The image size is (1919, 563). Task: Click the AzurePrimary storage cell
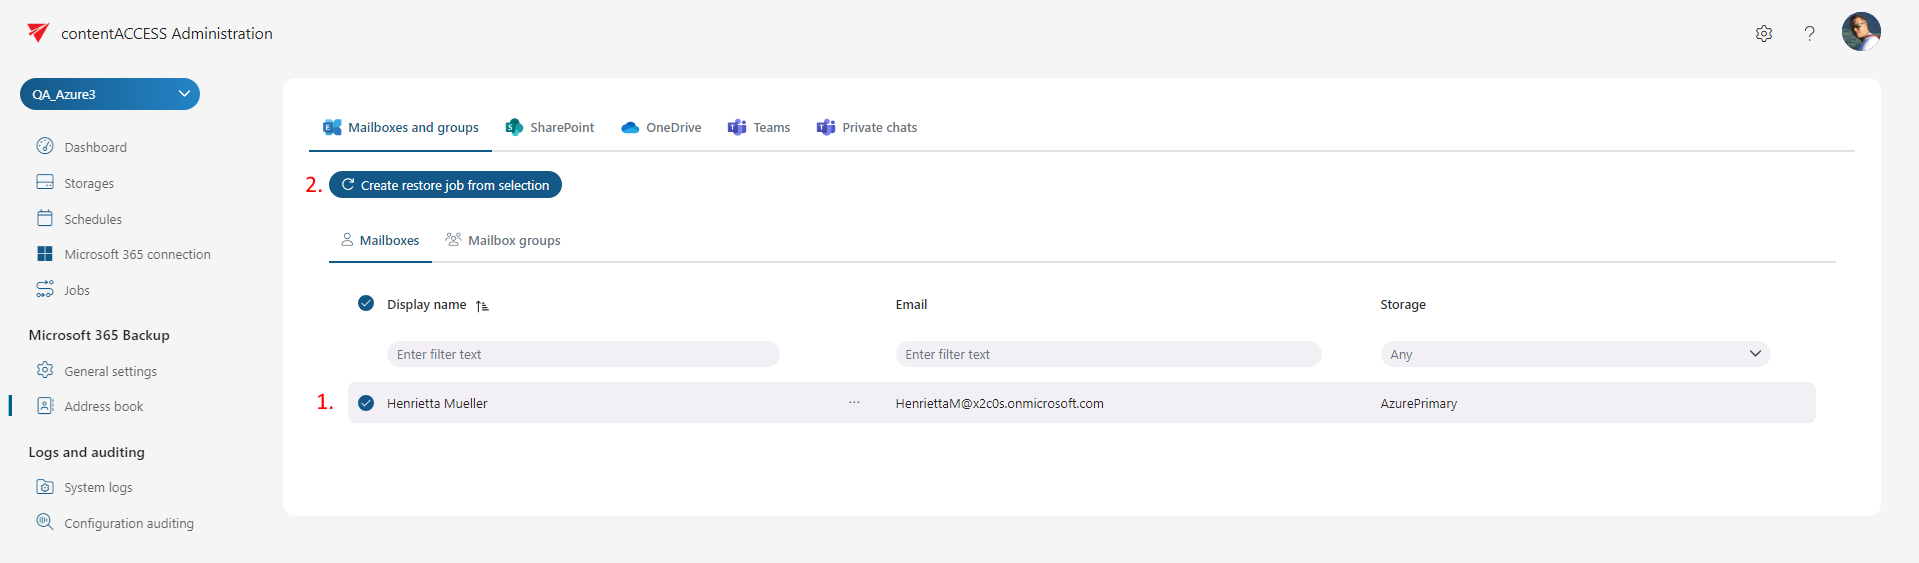(x=1418, y=404)
